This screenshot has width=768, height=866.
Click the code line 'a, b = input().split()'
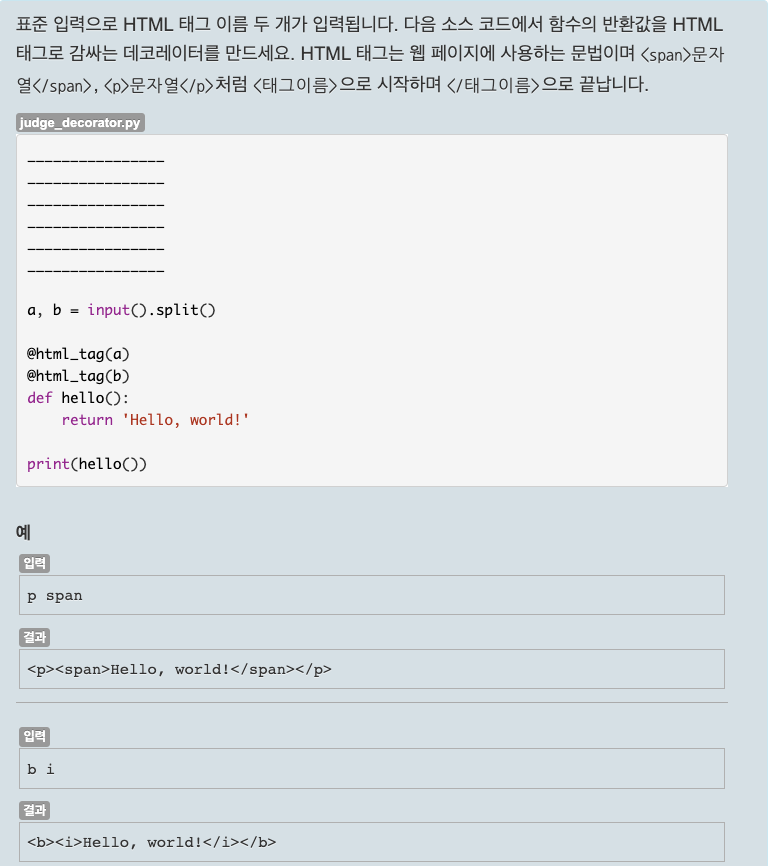coord(121,310)
